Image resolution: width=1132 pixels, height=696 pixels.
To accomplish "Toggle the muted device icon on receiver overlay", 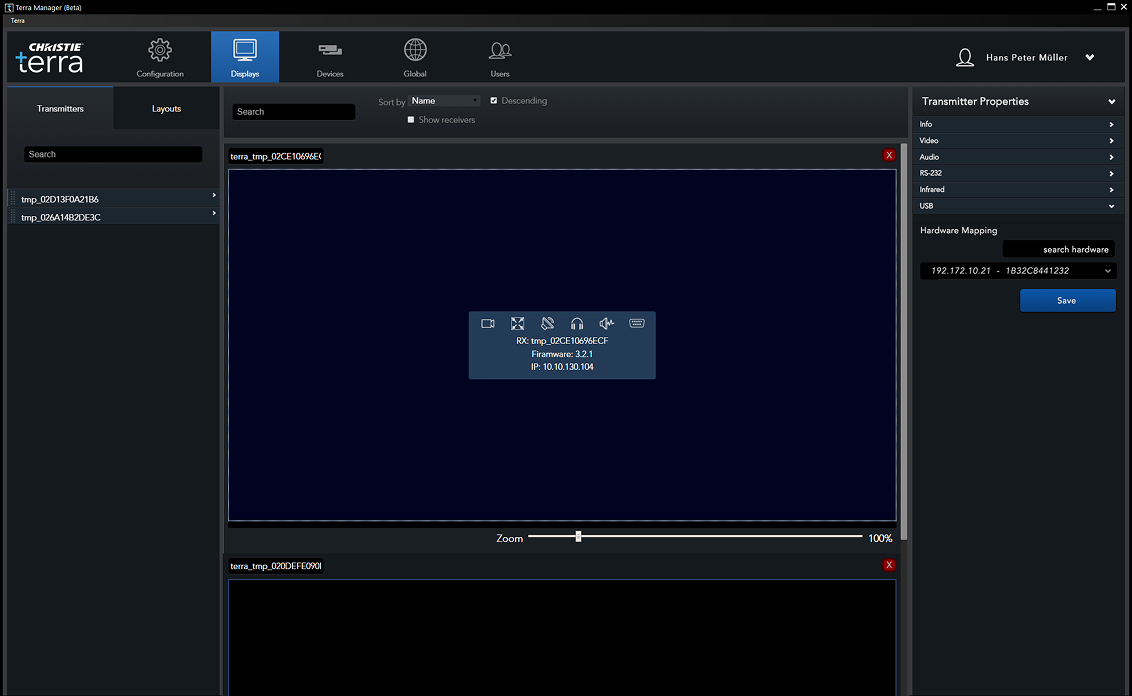I will (x=547, y=322).
